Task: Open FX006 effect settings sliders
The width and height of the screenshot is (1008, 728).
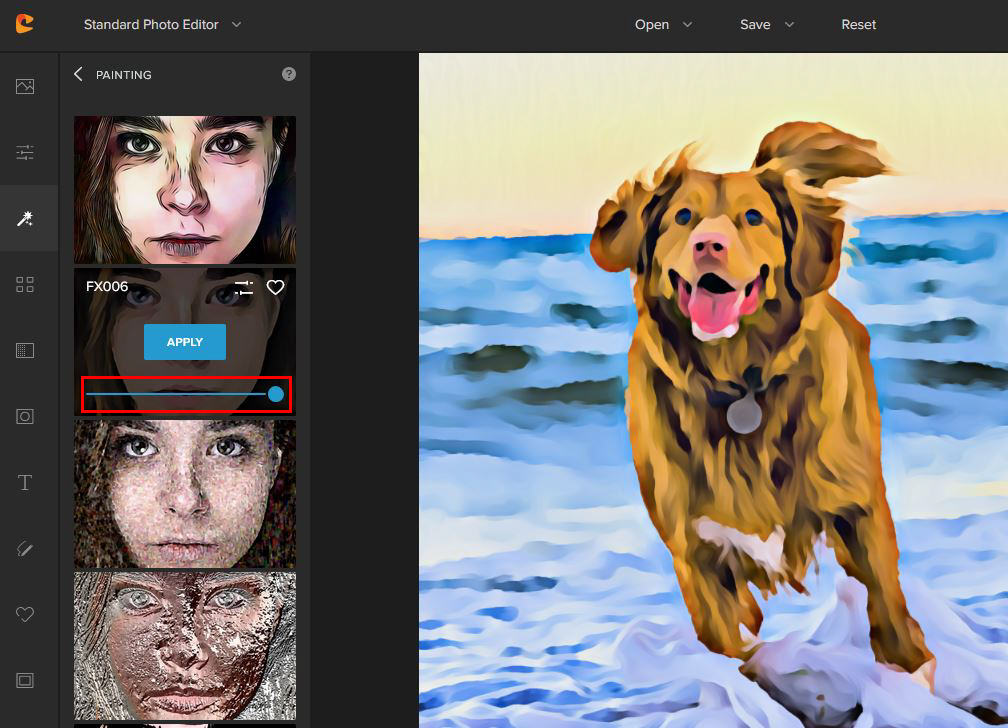Action: [x=244, y=288]
